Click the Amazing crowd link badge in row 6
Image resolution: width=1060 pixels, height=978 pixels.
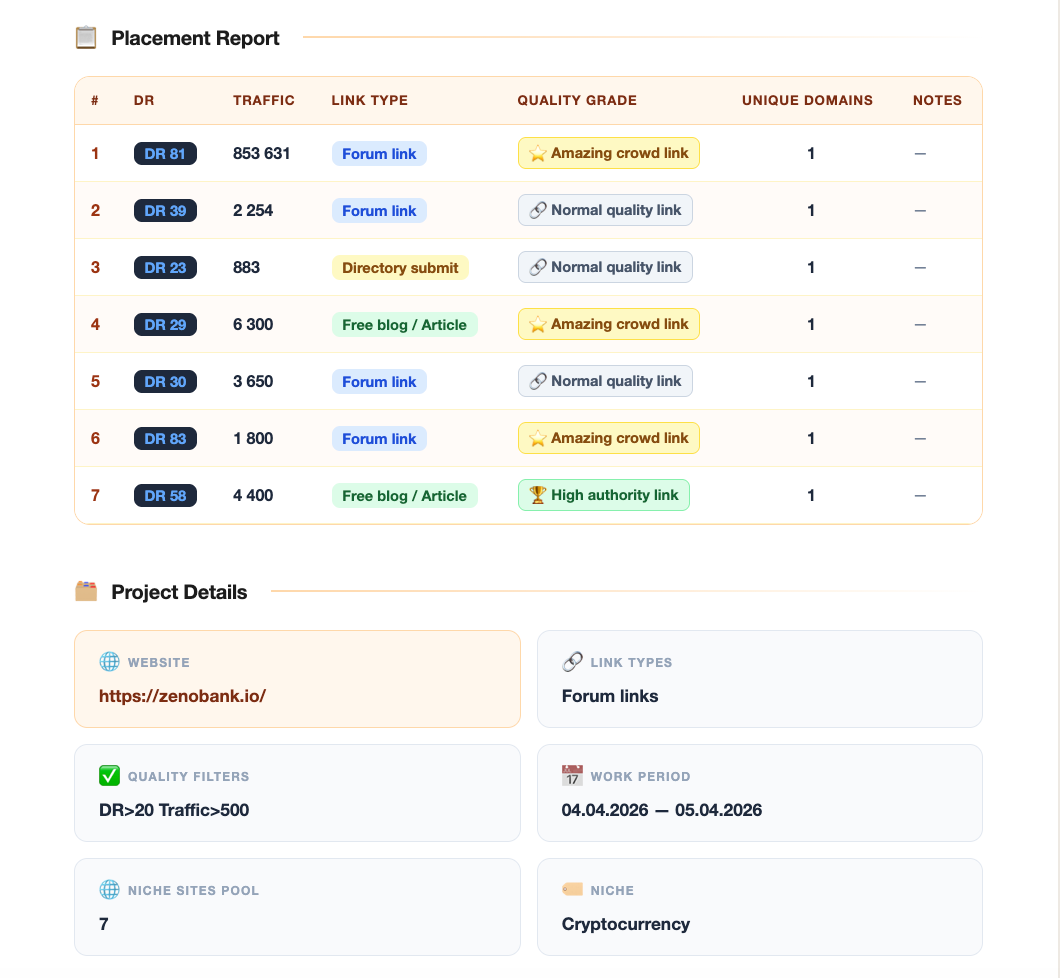(x=608, y=438)
